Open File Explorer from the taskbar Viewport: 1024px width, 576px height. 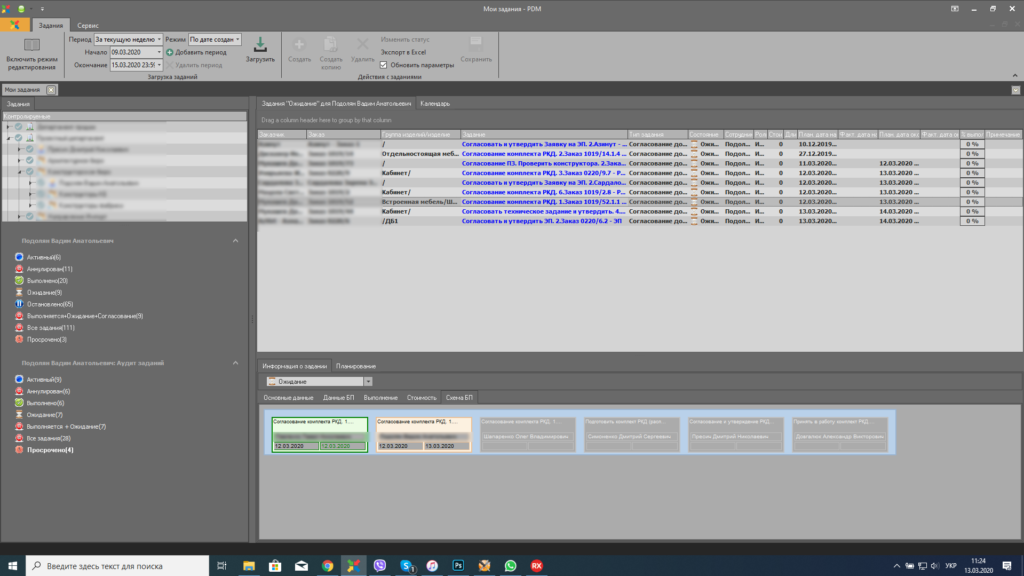249,566
